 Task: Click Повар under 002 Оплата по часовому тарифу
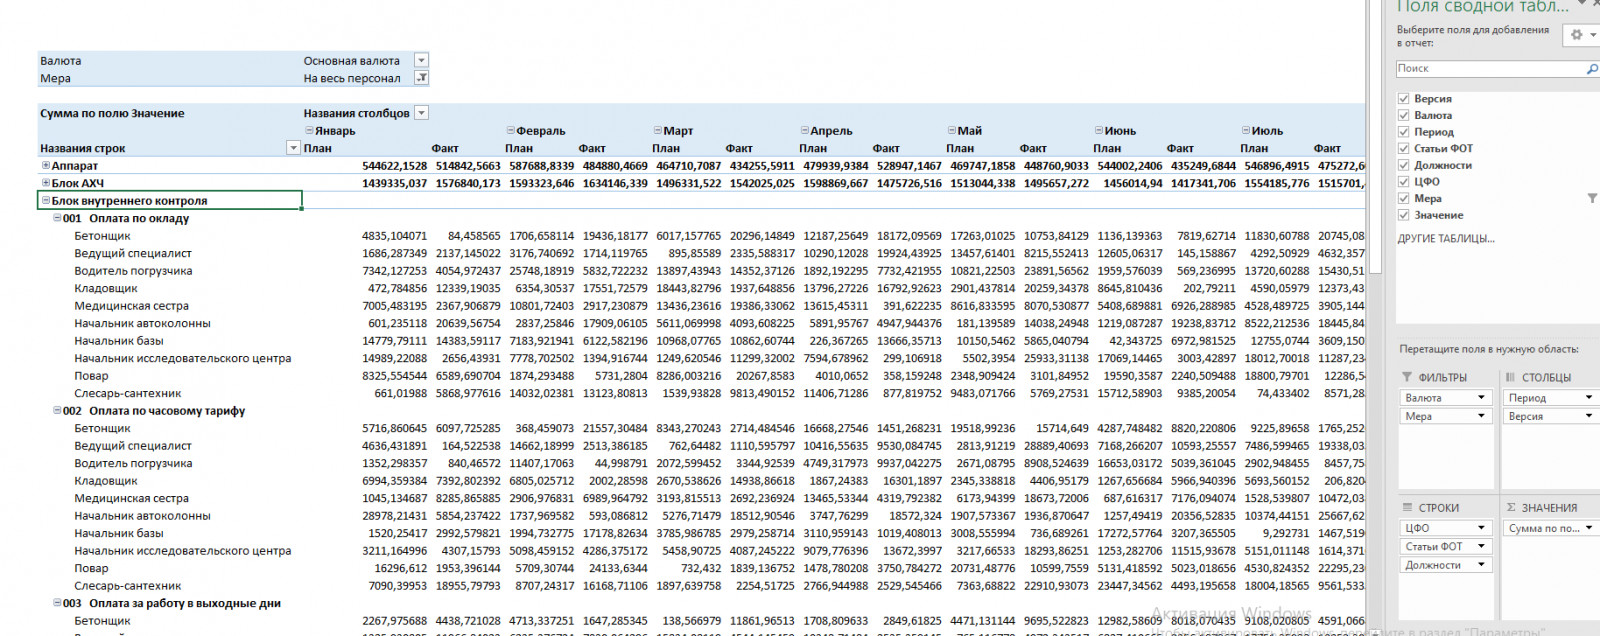point(91,568)
